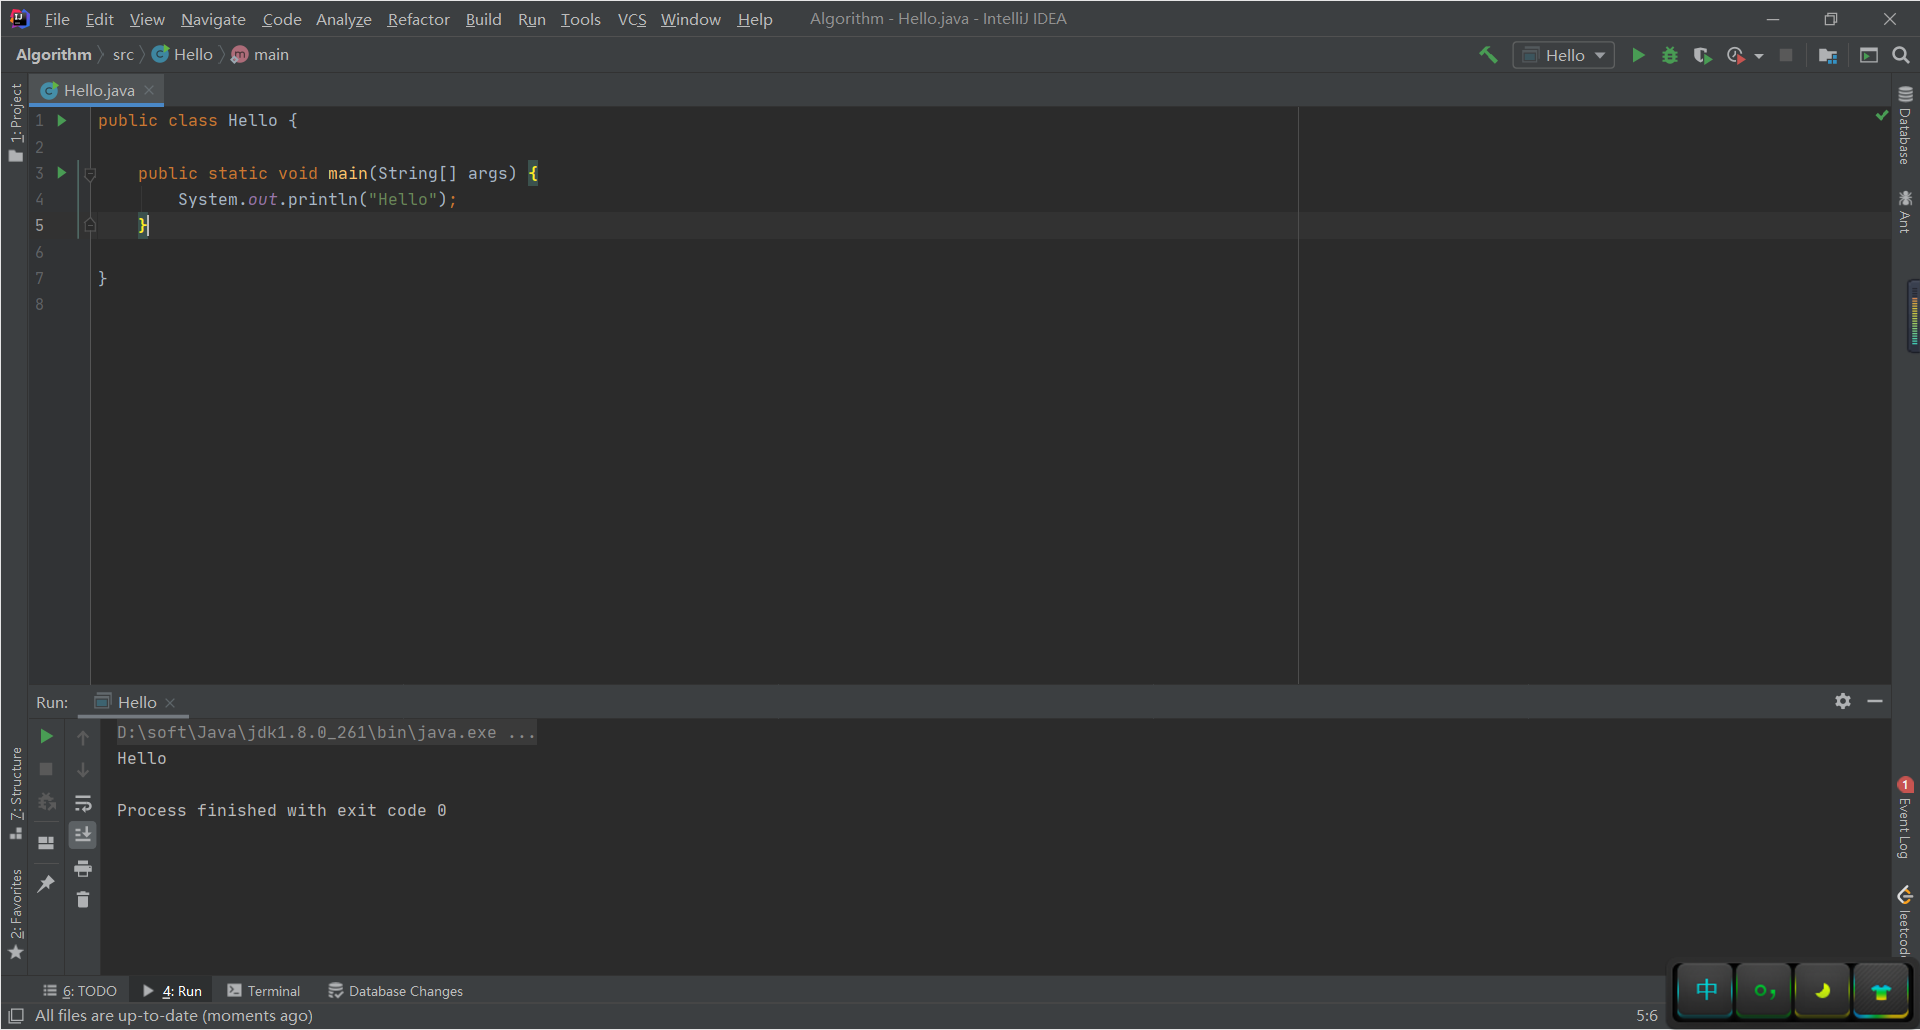Open the Refactor menu

pos(418,19)
